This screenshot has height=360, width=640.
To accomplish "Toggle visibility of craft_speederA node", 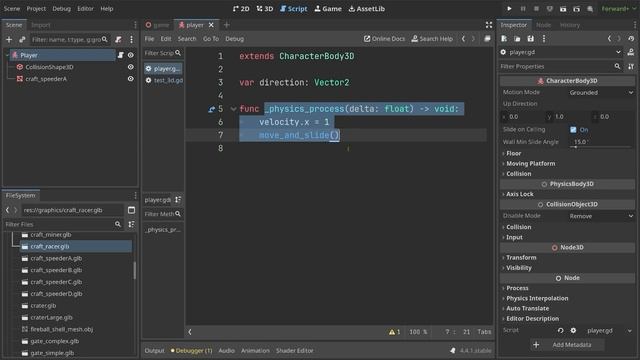I will [x=131, y=79].
